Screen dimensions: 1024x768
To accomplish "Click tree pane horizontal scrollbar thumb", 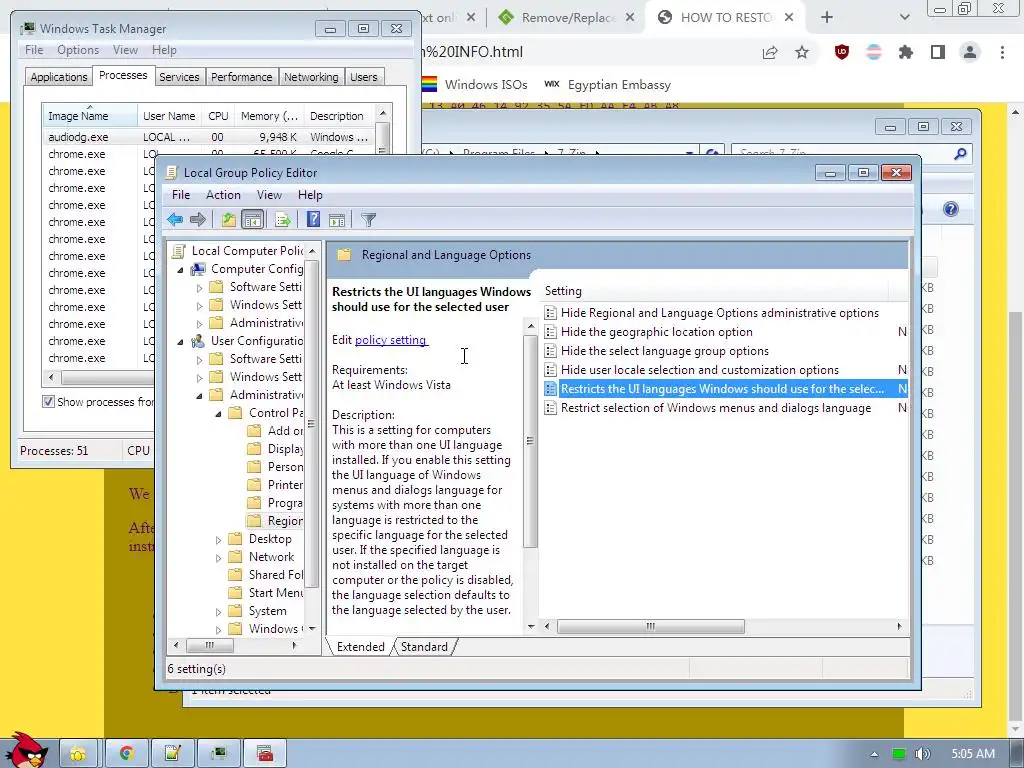I will (x=210, y=646).
